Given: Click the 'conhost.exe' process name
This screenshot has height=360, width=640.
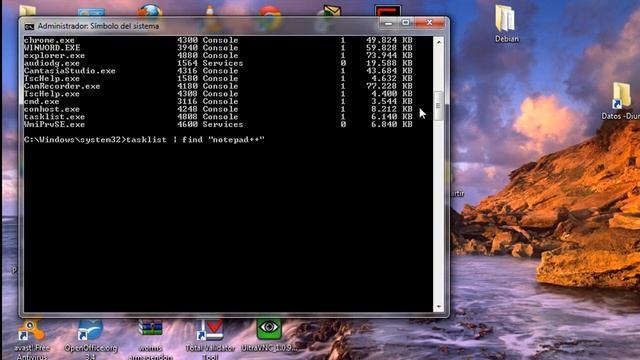Looking at the screenshot, I should click(x=52, y=109).
